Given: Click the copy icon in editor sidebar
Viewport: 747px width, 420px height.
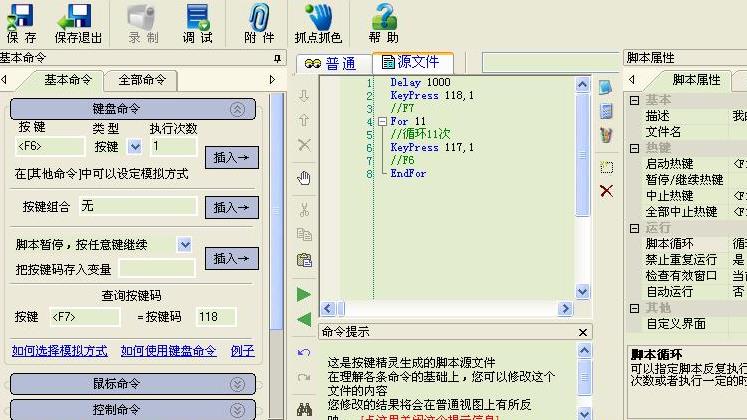Looking at the screenshot, I should (x=304, y=234).
